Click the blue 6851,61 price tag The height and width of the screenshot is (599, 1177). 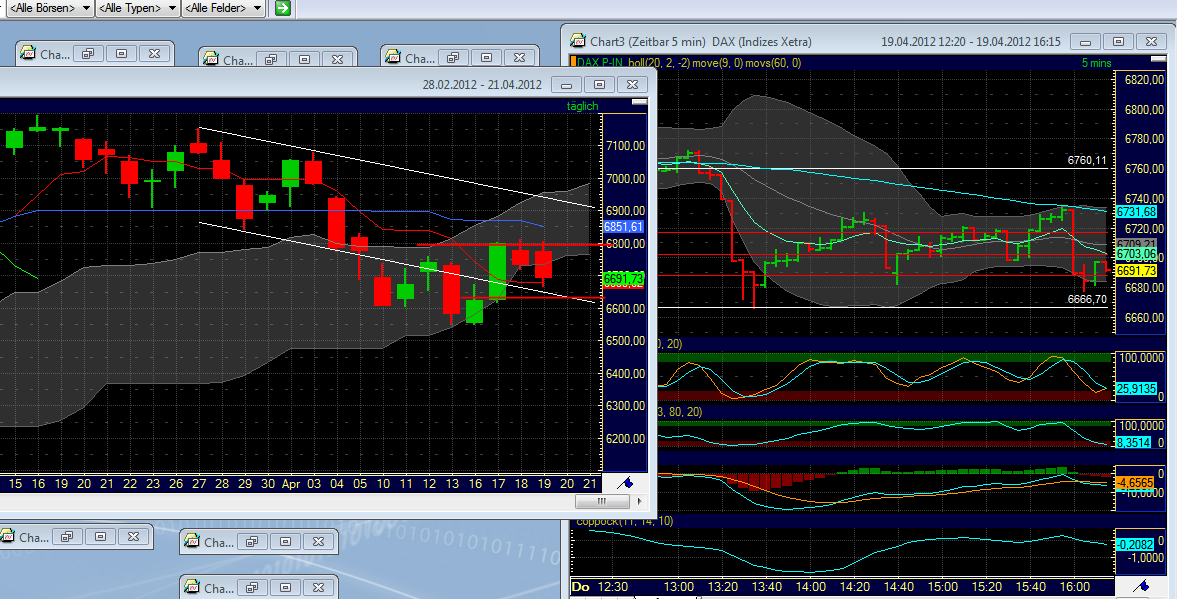(623, 227)
